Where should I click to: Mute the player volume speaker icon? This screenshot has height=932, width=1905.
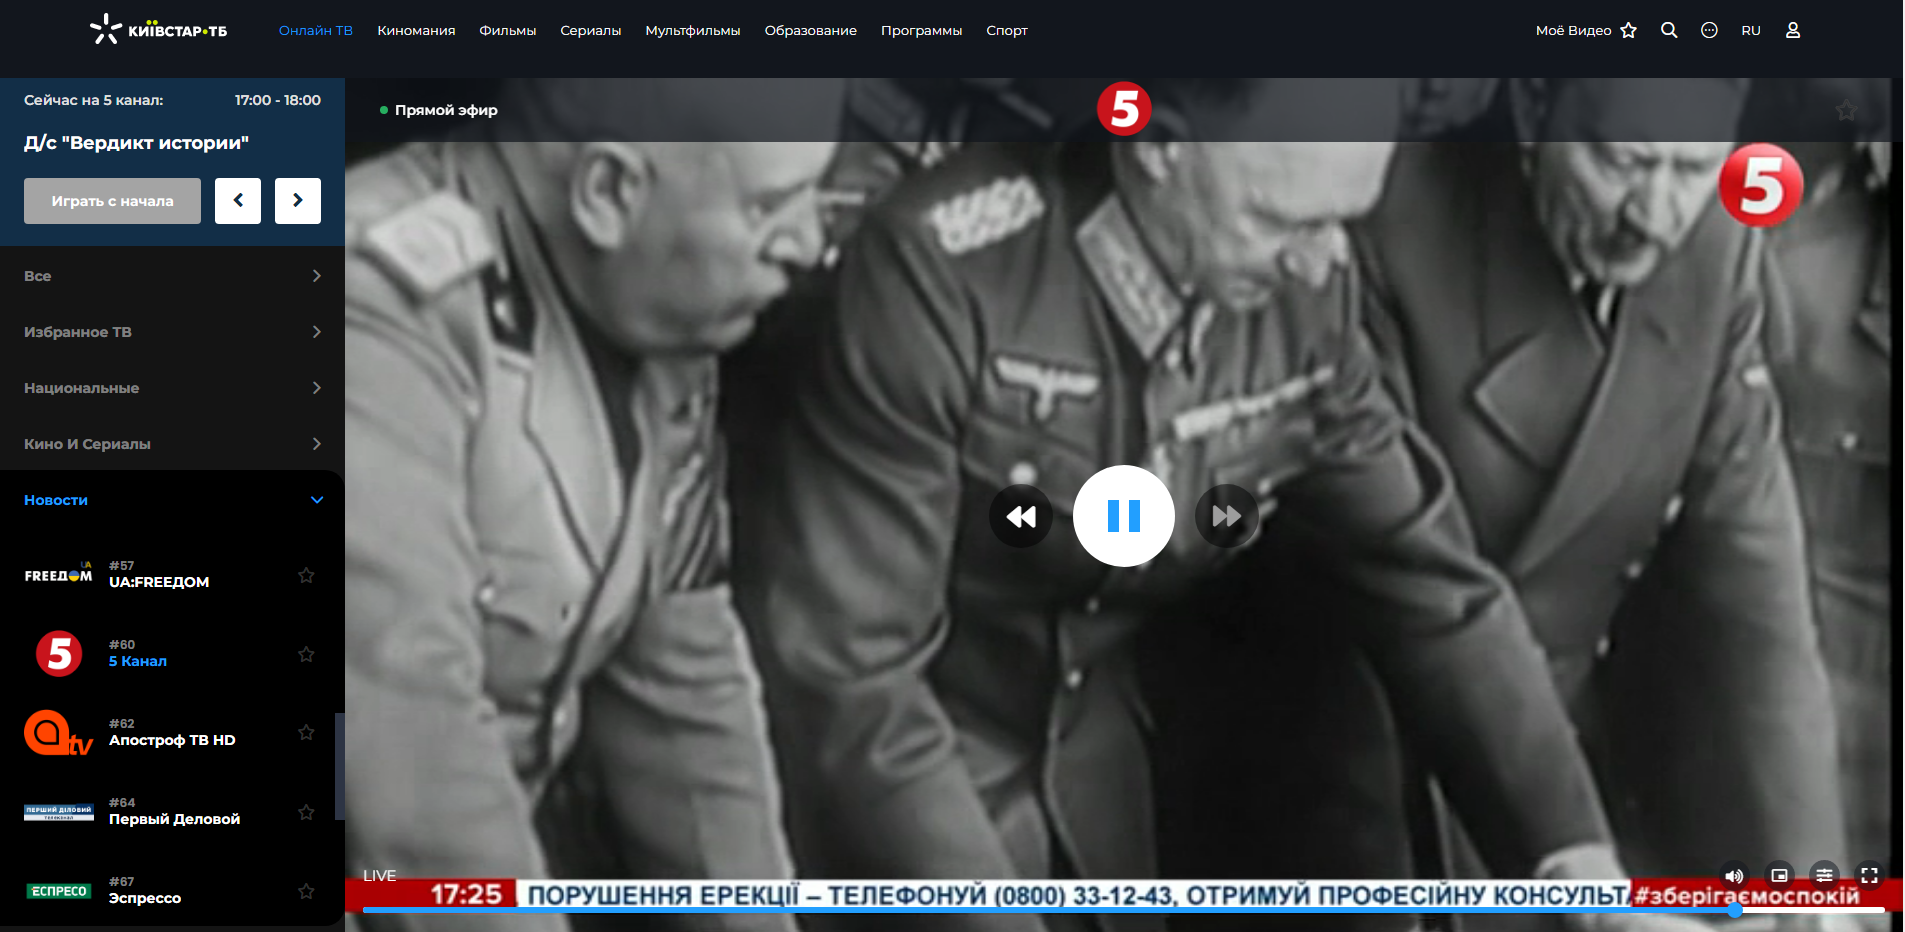1734,876
